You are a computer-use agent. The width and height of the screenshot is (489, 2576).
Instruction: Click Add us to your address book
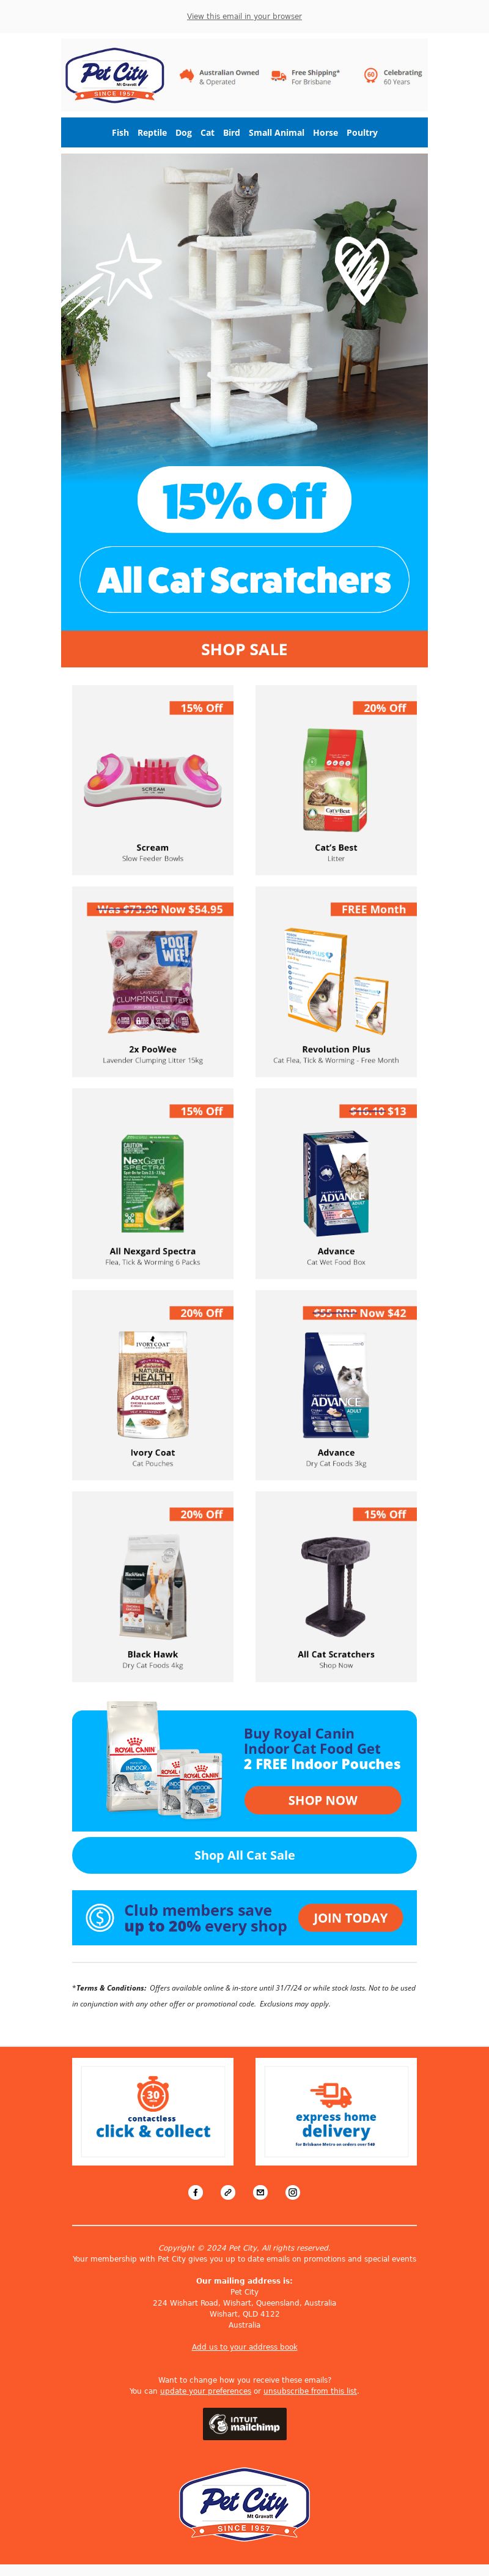coord(244,2347)
